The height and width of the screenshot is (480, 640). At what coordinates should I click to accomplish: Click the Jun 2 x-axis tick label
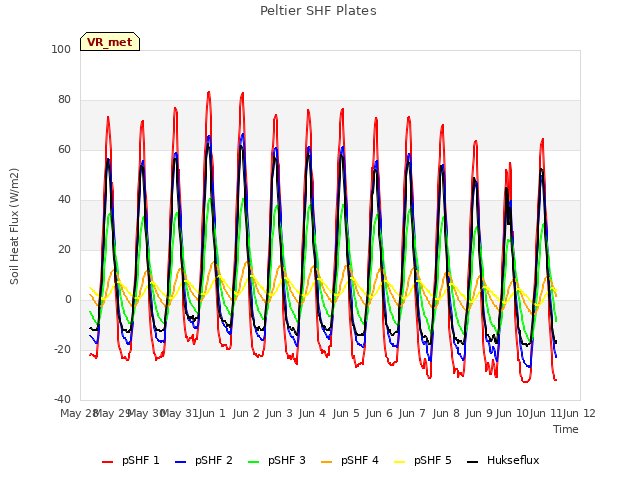coord(246,413)
